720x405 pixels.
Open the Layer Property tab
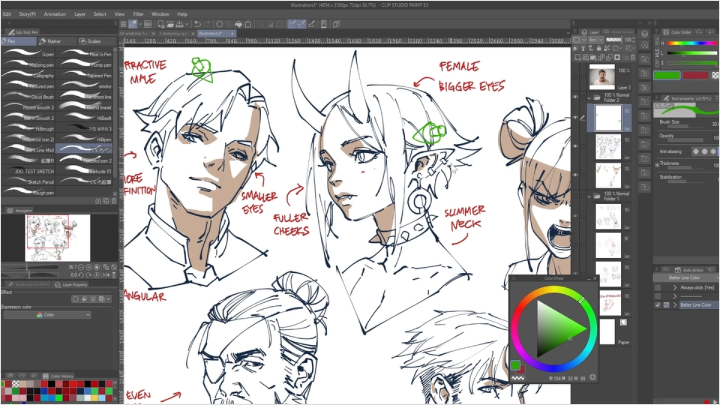pos(72,285)
